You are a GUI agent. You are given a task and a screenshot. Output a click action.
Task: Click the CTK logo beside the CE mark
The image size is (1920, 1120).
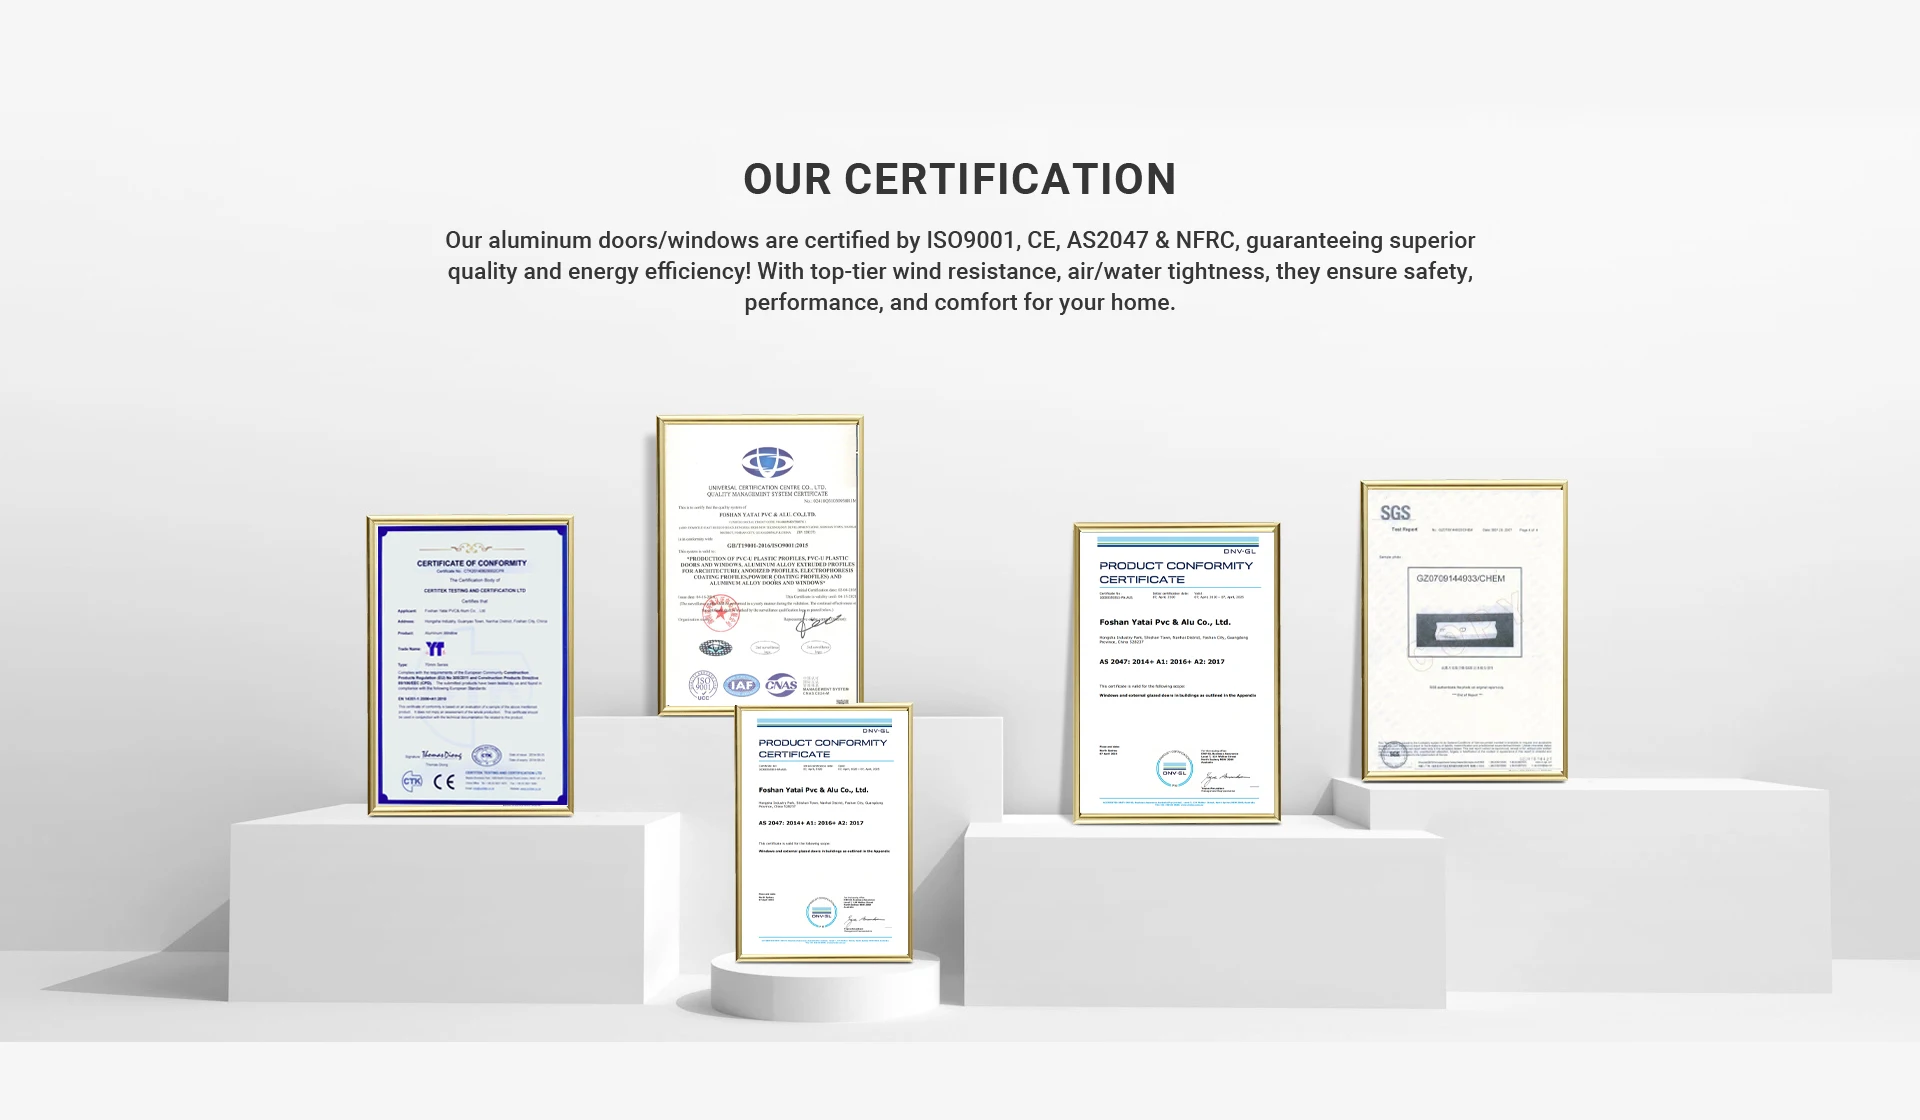tap(412, 781)
